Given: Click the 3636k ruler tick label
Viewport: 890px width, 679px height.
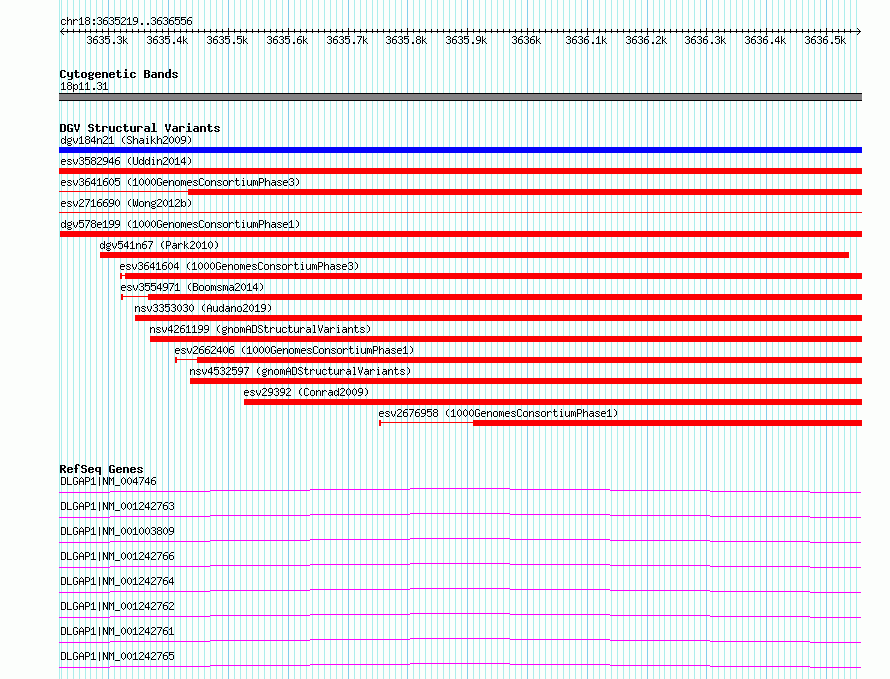Looking at the screenshot, I should (x=526, y=41).
